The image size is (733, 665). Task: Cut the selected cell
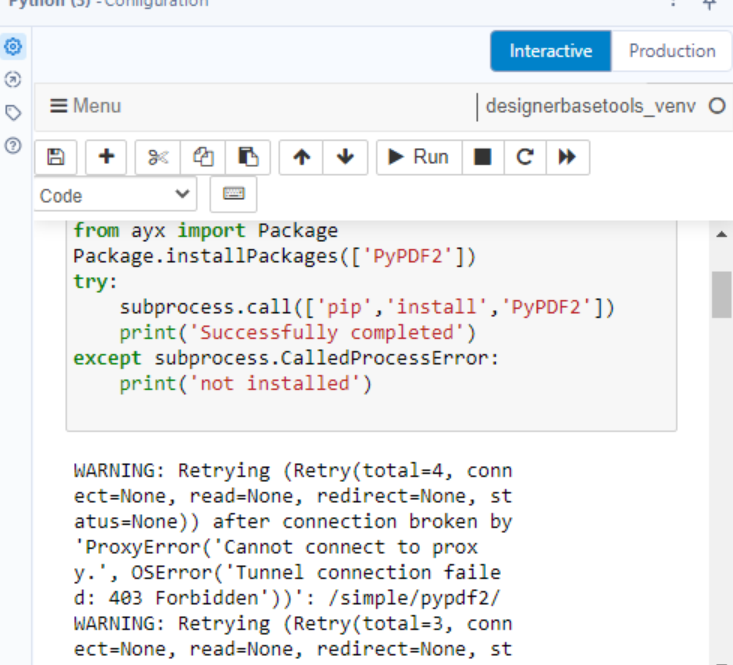pos(158,157)
